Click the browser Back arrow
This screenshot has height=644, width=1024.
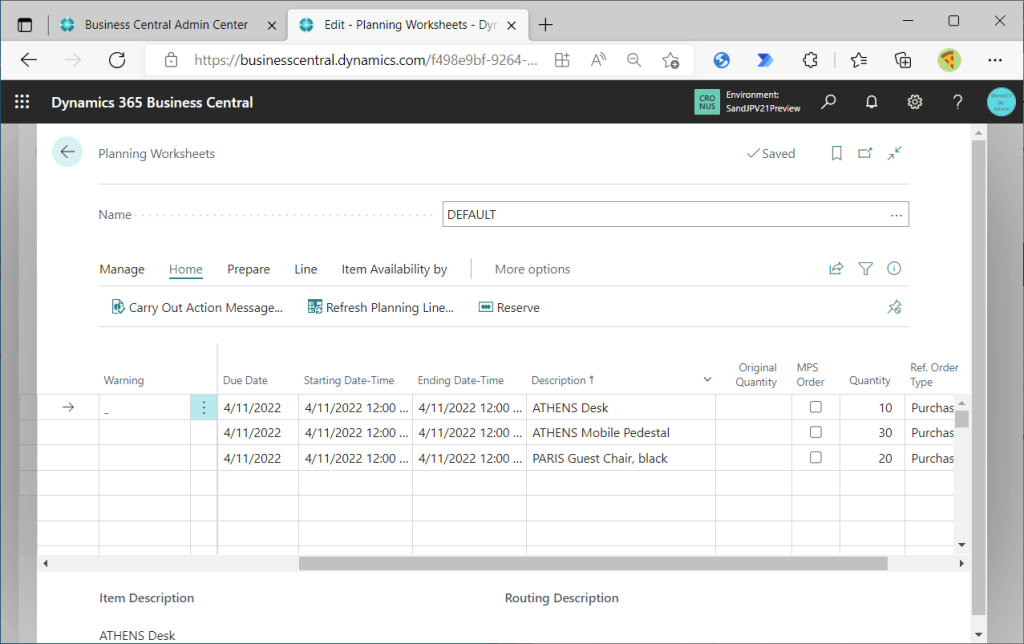click(x=29, y=60)
